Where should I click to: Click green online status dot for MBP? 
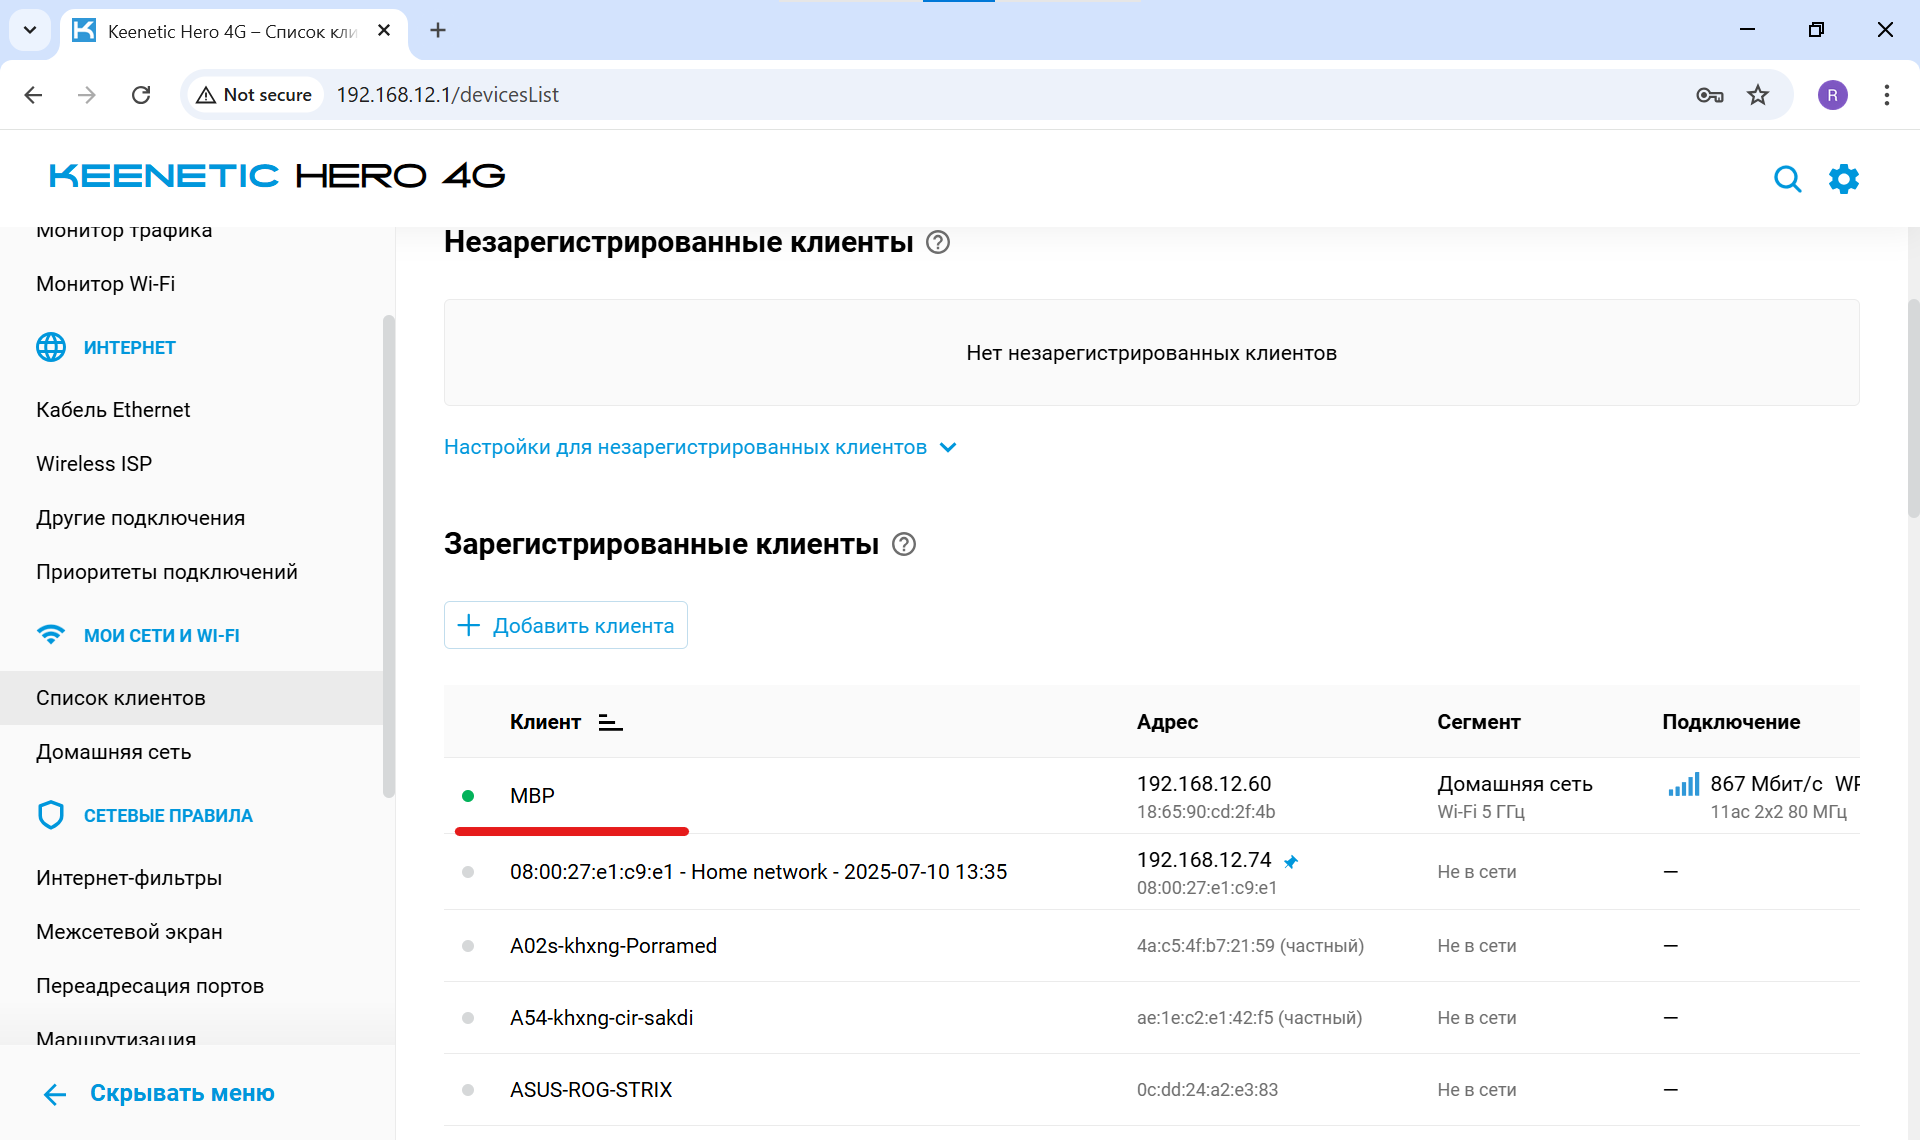point(468,796)
